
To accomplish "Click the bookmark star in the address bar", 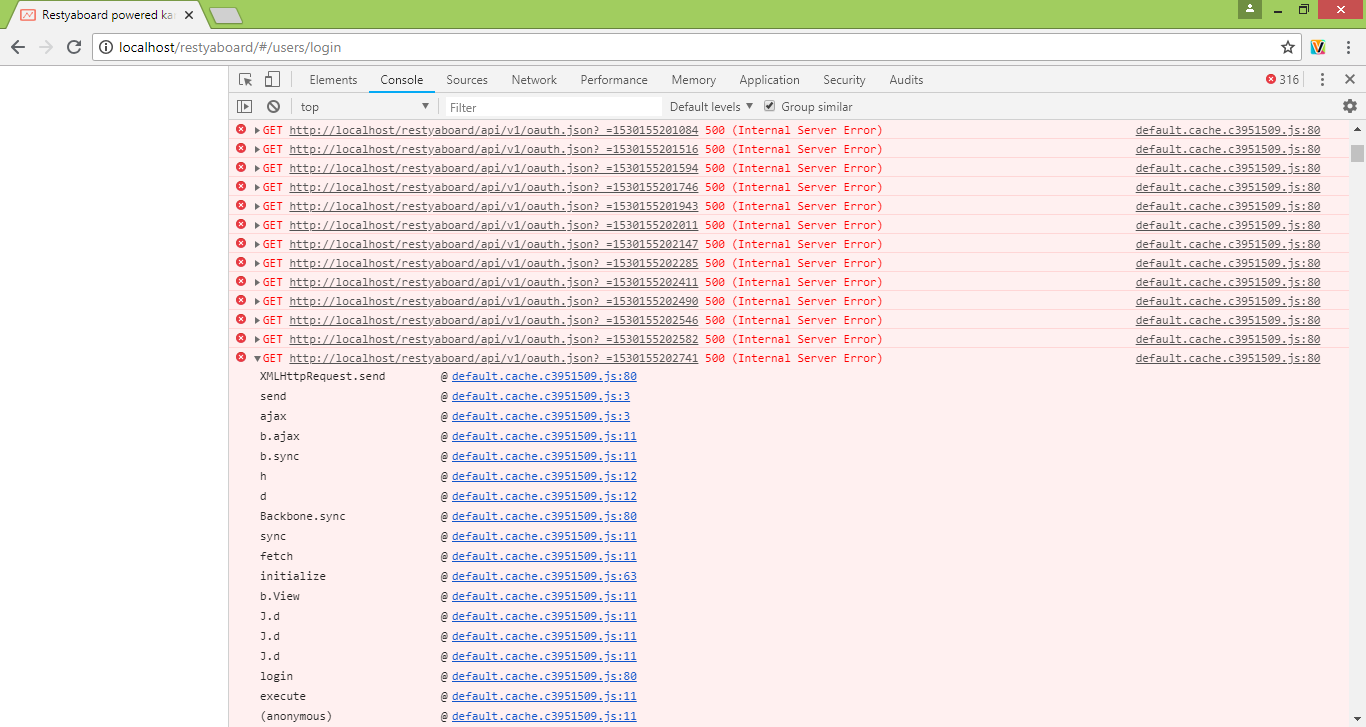I will pos(1289,46).
